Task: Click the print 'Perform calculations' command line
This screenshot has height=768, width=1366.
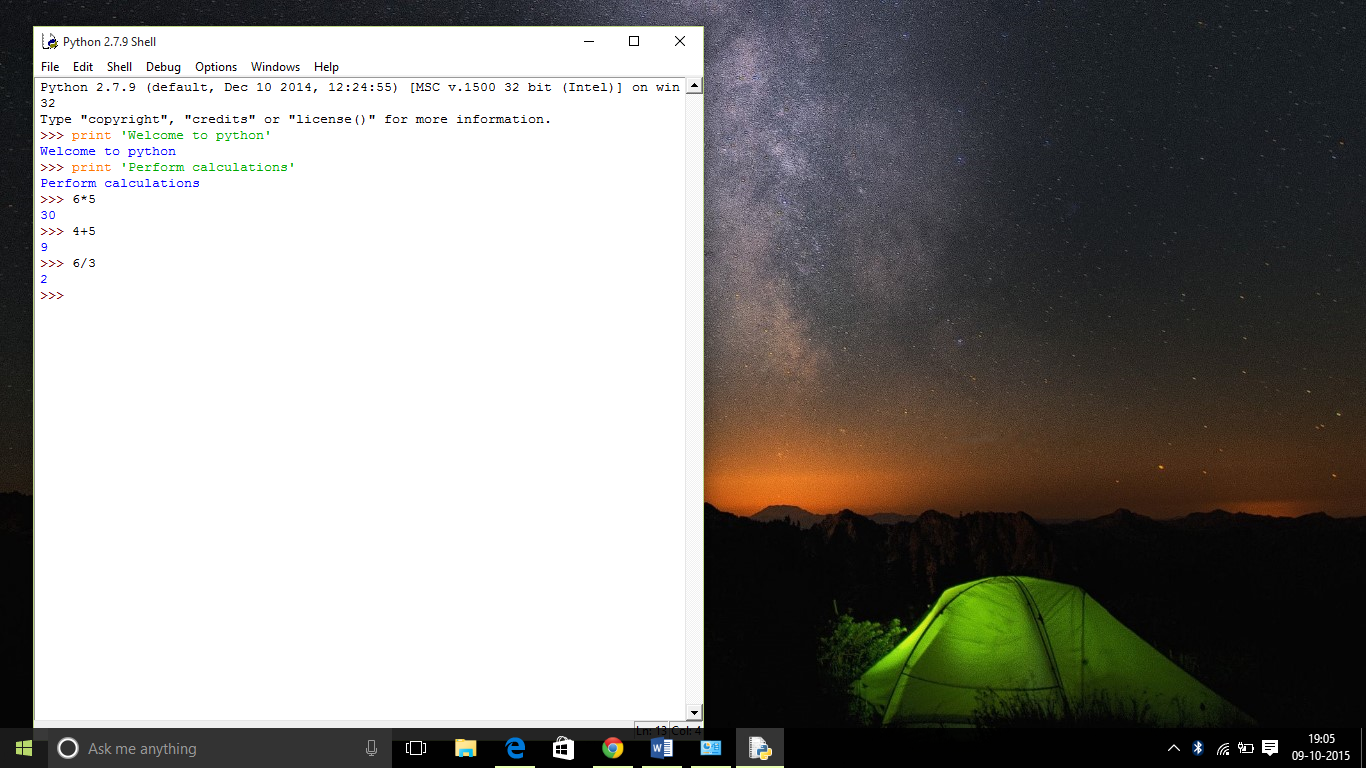Action: click(x=168, y=167)
